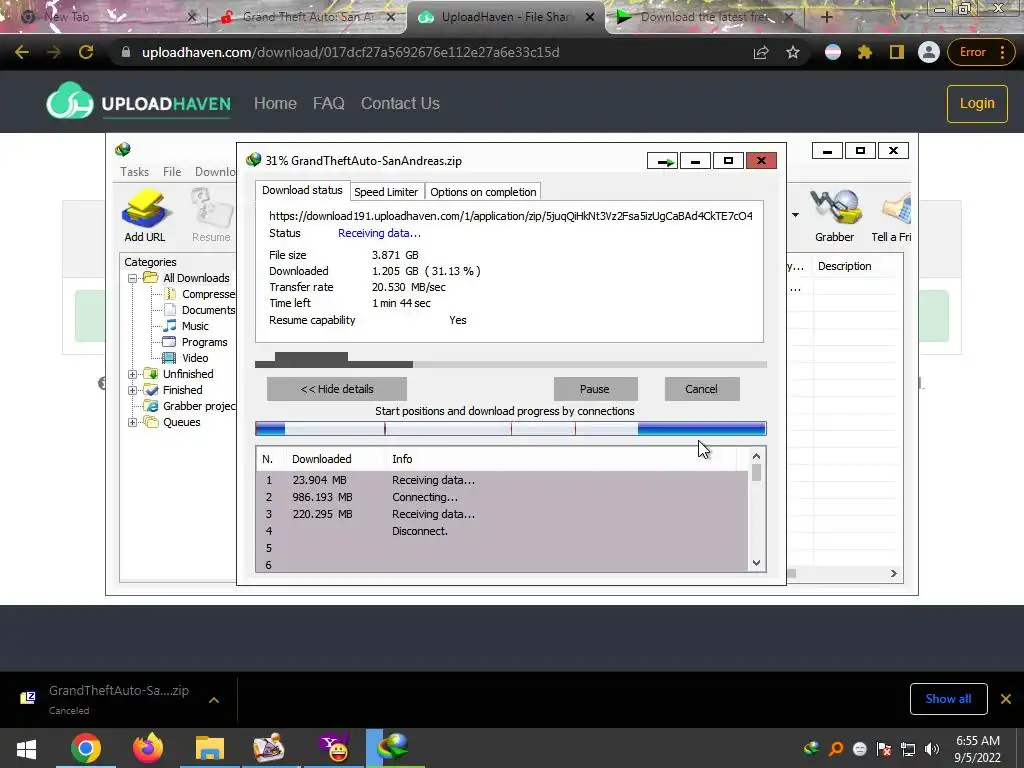
Task: Select the Video category
Action: point(185,358)
